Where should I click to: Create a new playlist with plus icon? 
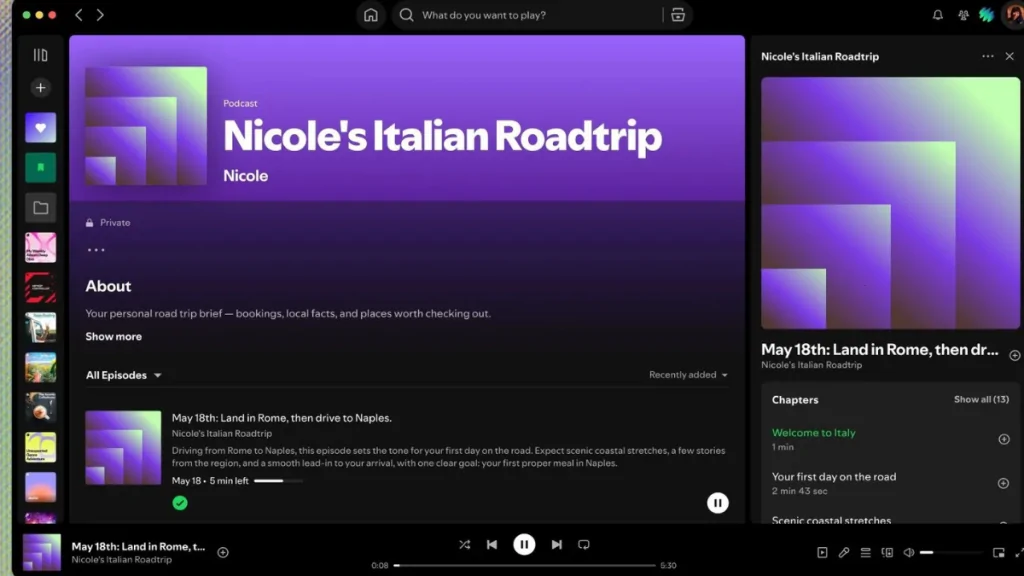tap(40, 88)
